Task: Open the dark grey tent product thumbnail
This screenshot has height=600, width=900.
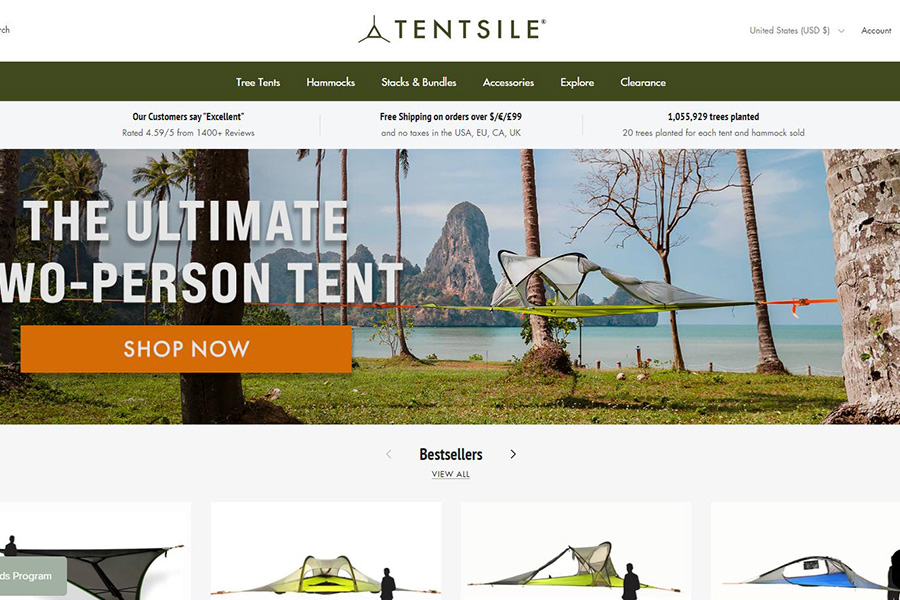Action: tap(95, 551)
